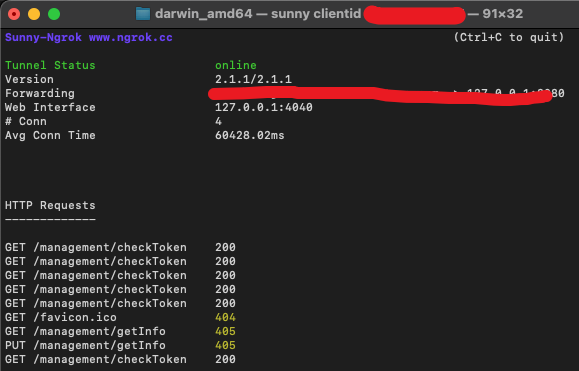
Task: Click the 'Sunny-Ngrok' heading text
Action: (x=43, y=37)
